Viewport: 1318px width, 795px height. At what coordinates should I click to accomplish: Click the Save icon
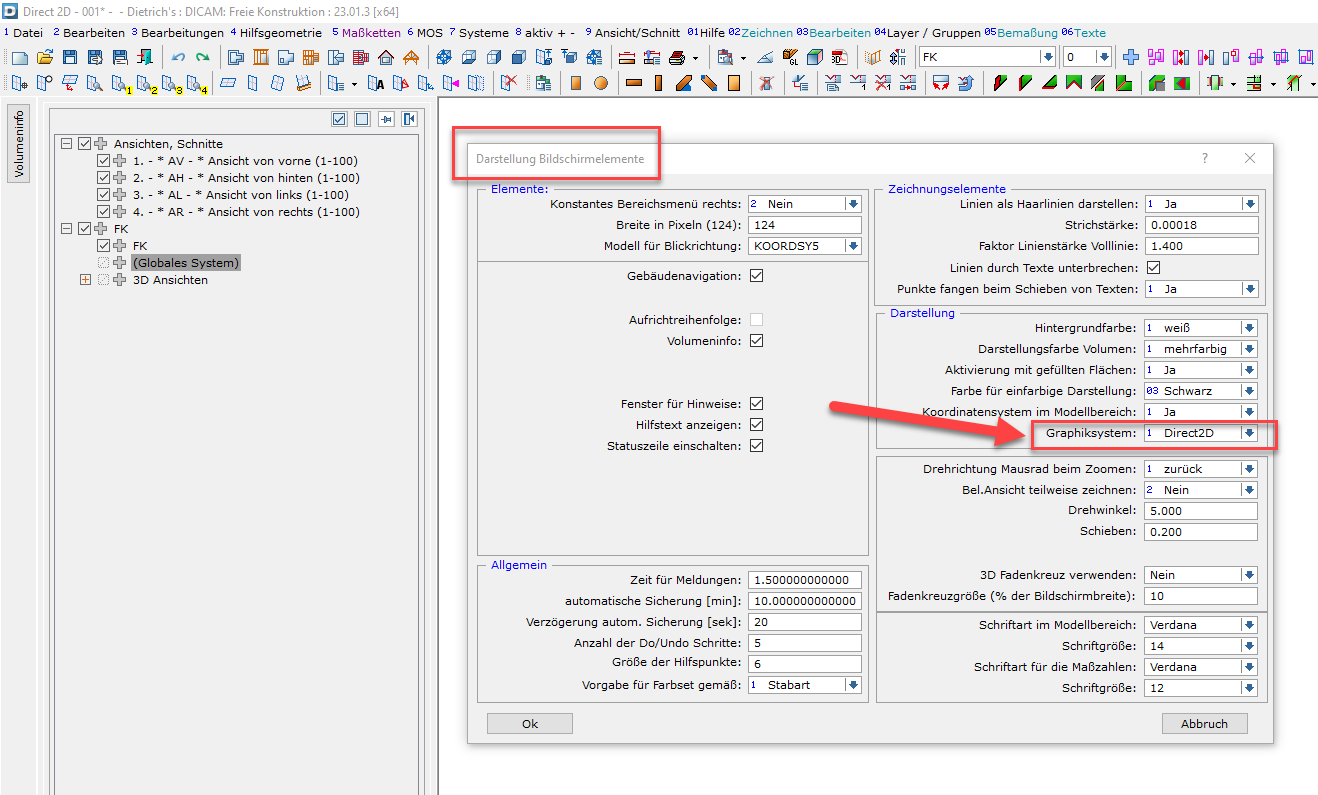[x=68, y=58]
